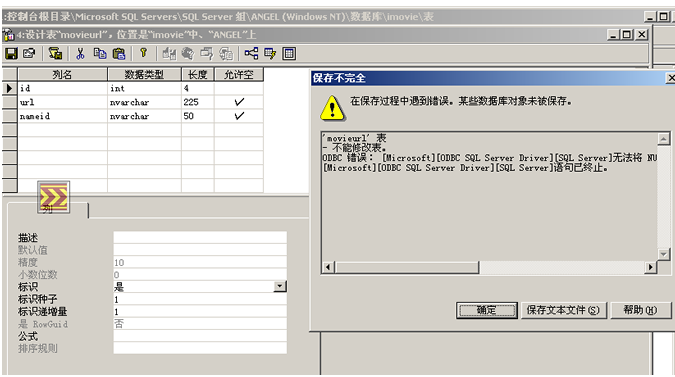
Task: Click the 精度 field showing 10
Action: coord(200,262)
